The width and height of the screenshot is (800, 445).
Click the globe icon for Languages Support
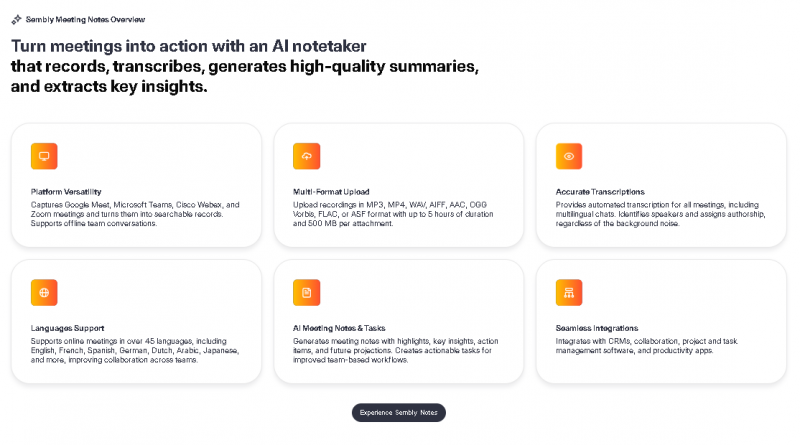pos(44,292)
